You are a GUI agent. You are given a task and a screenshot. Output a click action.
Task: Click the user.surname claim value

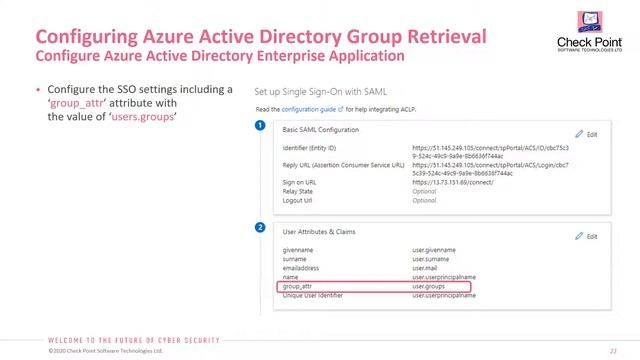pos(431,259)
